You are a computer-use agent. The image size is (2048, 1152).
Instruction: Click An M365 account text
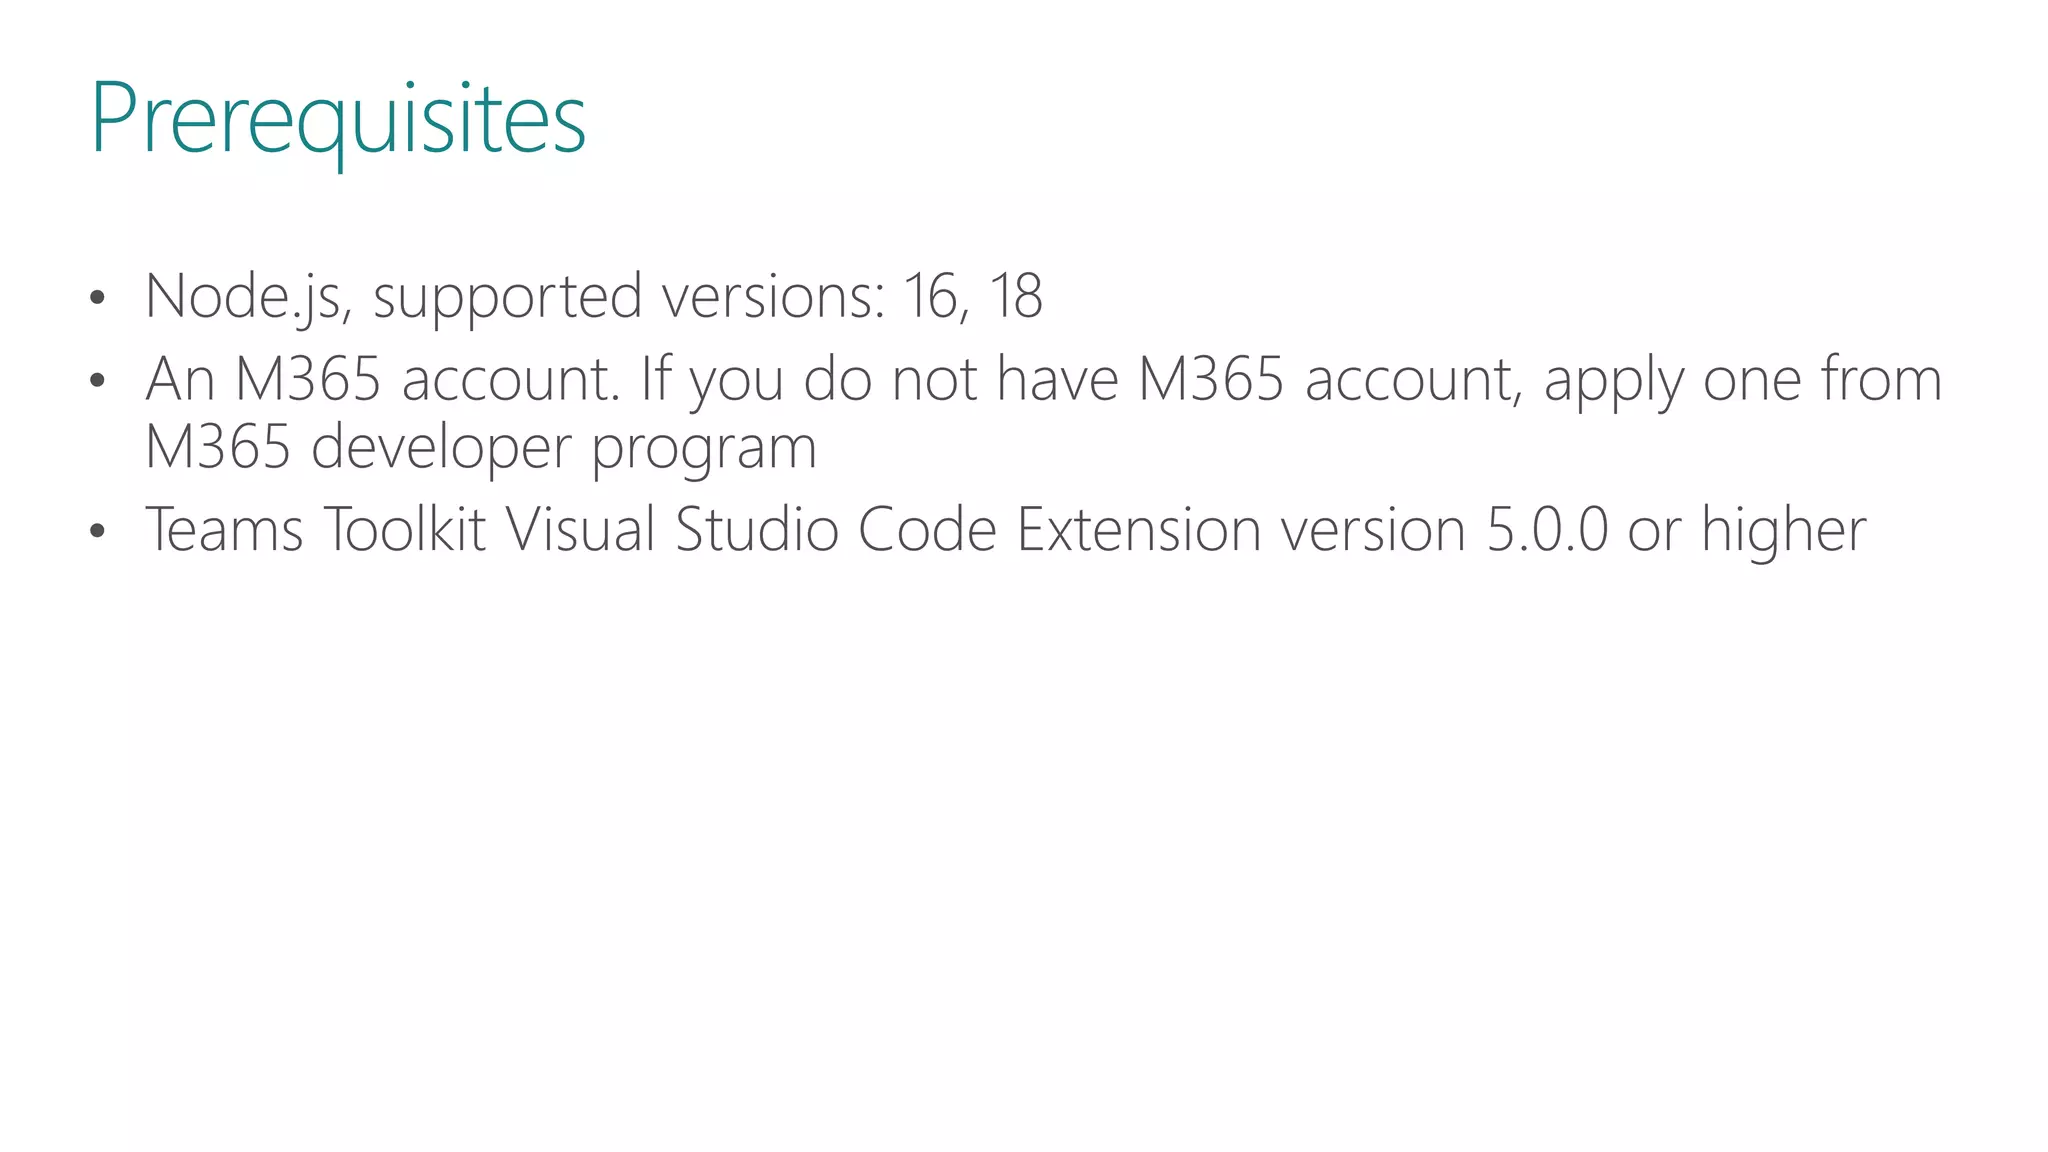382,380
